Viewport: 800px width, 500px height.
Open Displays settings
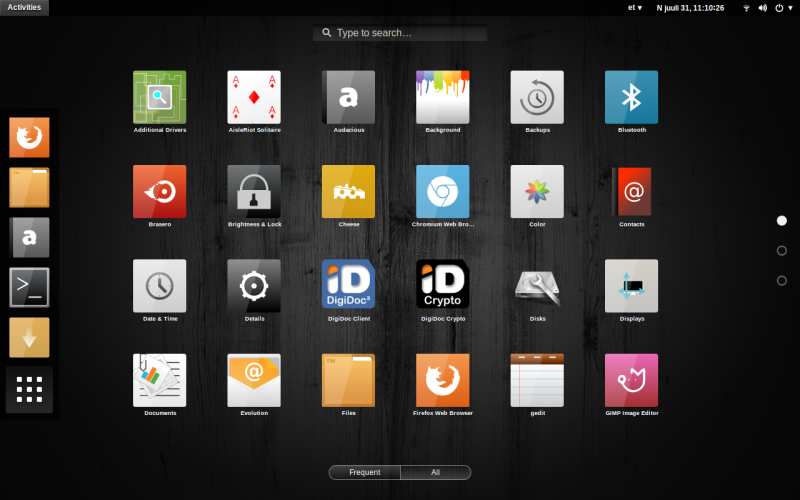pos(632,286)
